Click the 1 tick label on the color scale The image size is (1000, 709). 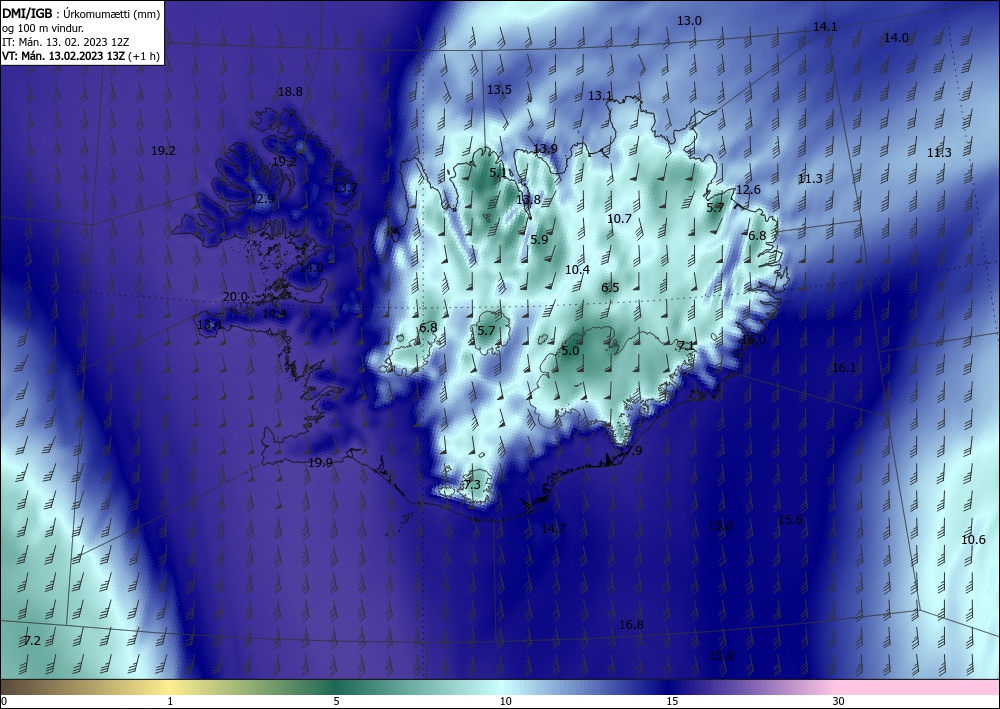[170, 702]
